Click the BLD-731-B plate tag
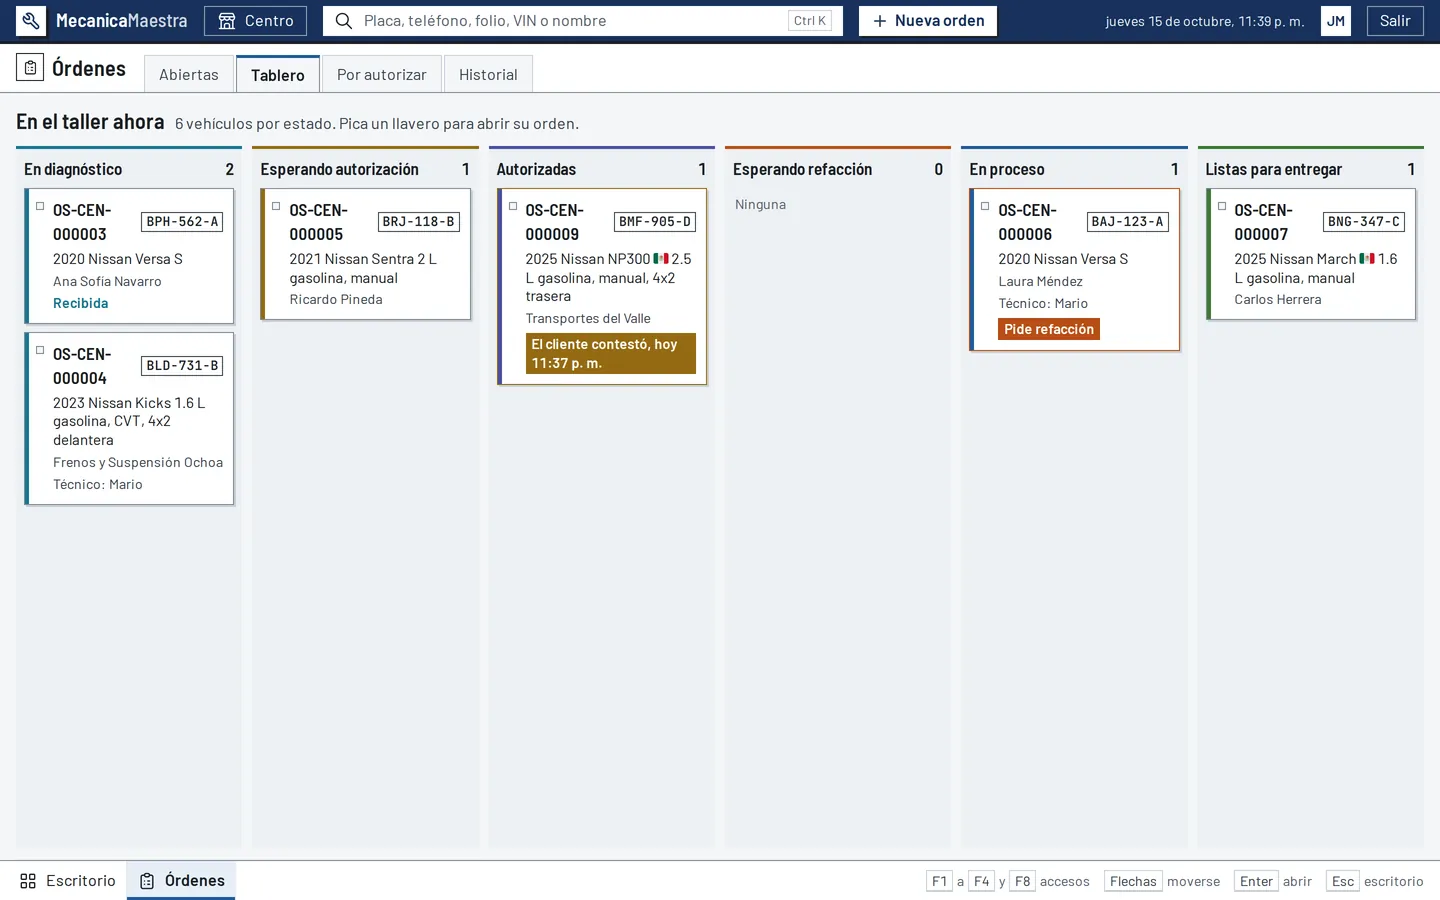The width and height of the screenshot is (1440, 900). (x=182, y=366)
